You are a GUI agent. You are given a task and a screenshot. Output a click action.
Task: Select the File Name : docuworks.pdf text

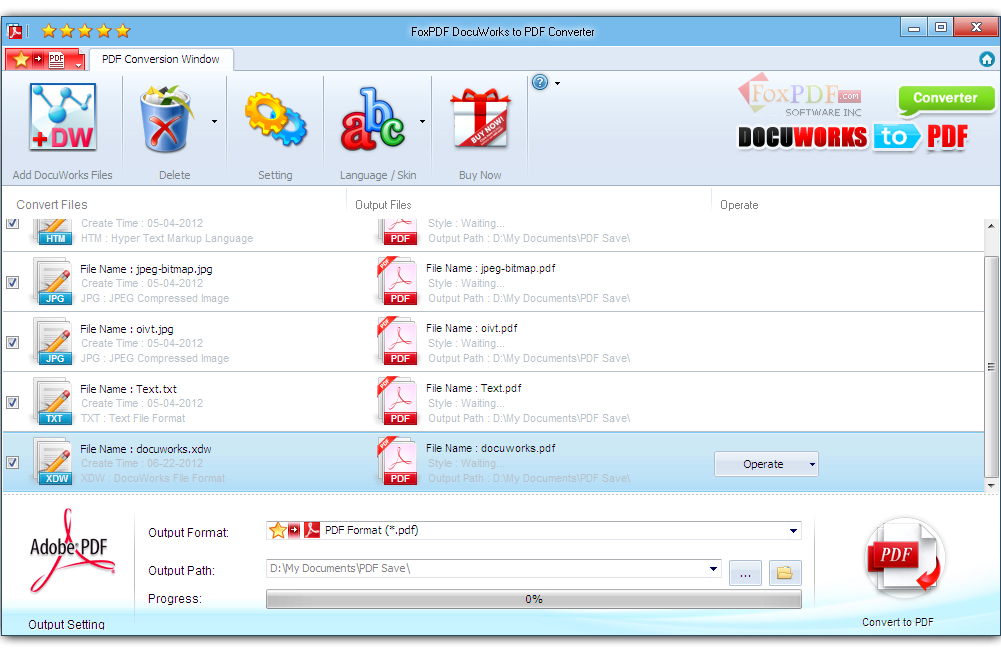click(x=491, y=448)
